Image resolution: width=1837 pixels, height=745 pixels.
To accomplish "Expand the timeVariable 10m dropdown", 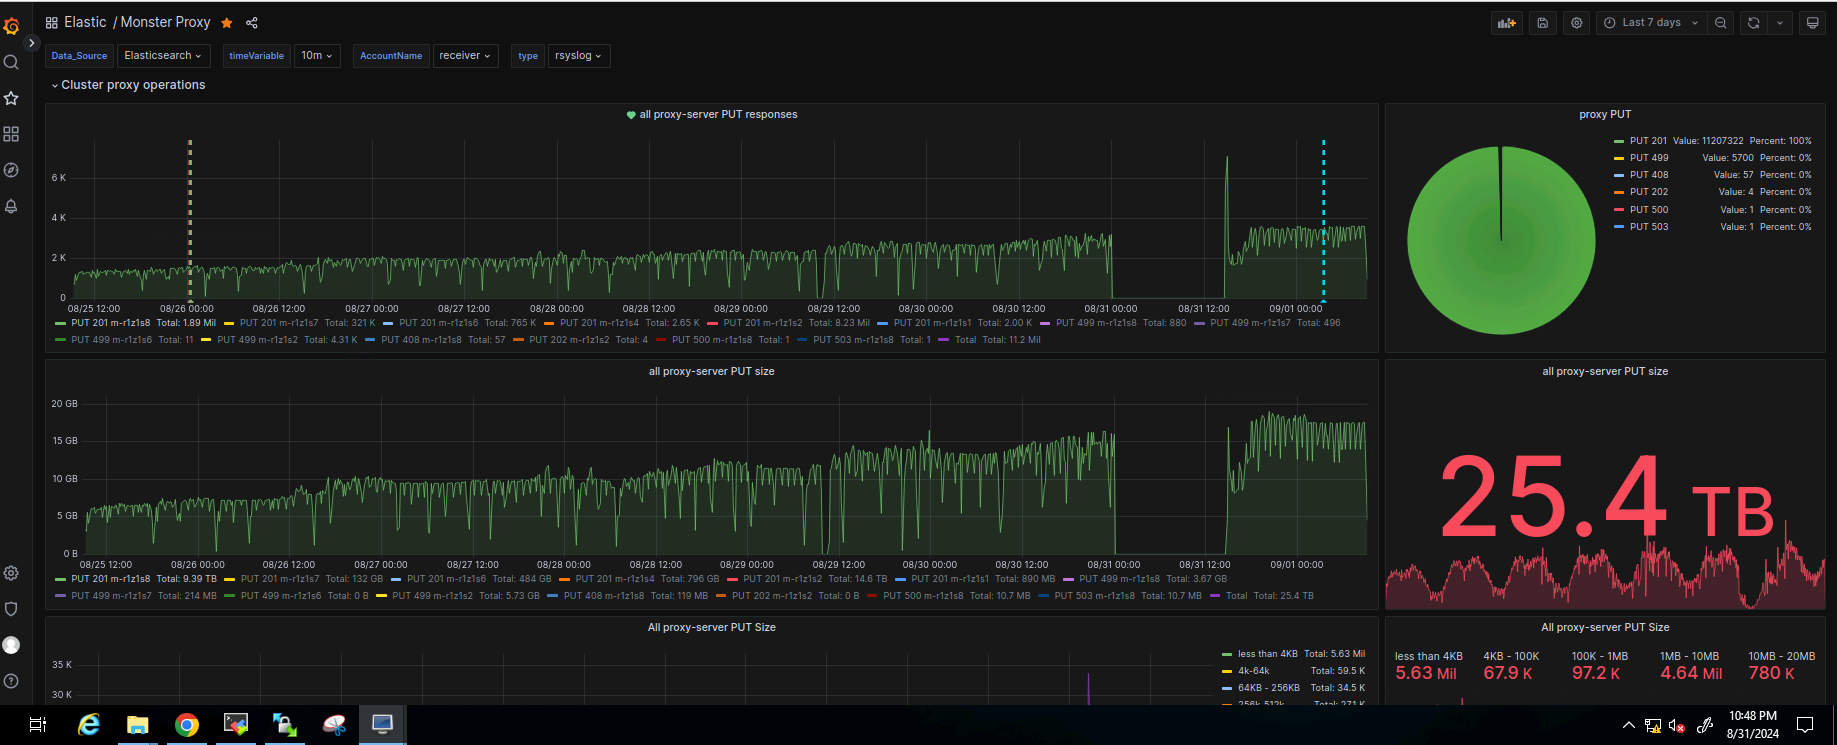I will [x=317, y=56].
